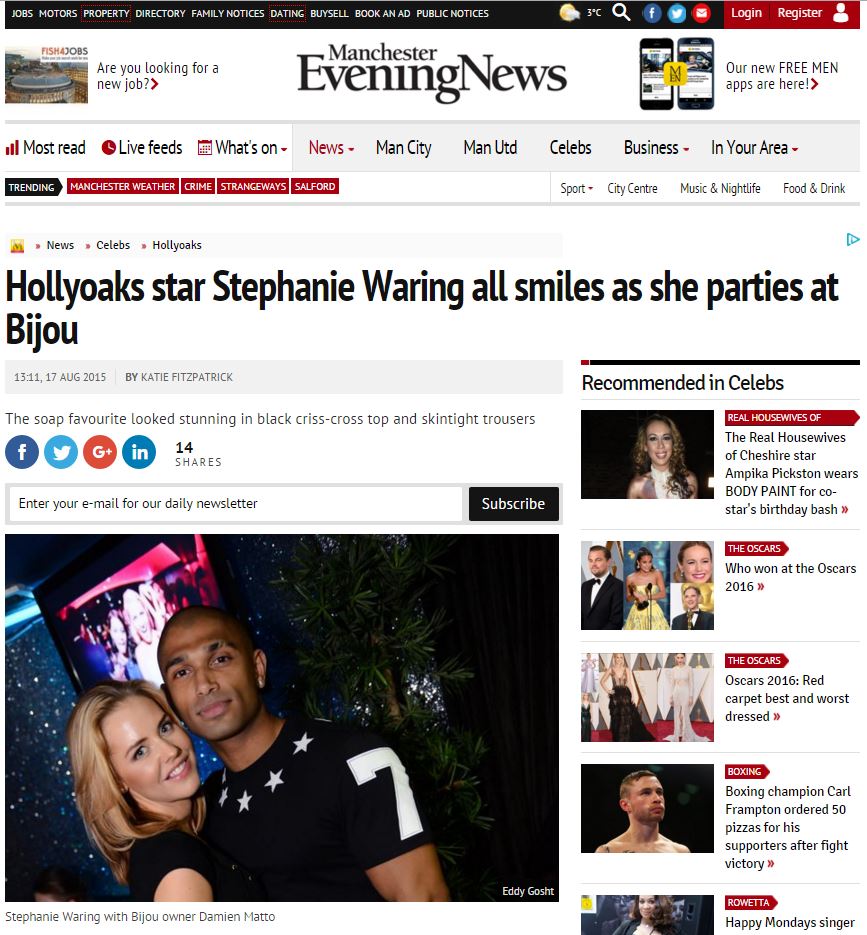The width and height of the screenshot is (867, 935).
Task: Open the Oscars 2016 winners thumbnail
Action: pyautogui.click(x=647, y=586)
